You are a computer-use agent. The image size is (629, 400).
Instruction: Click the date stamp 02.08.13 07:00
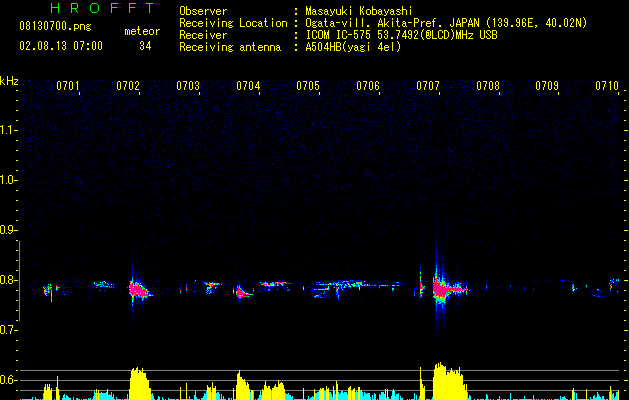point(61,46)
